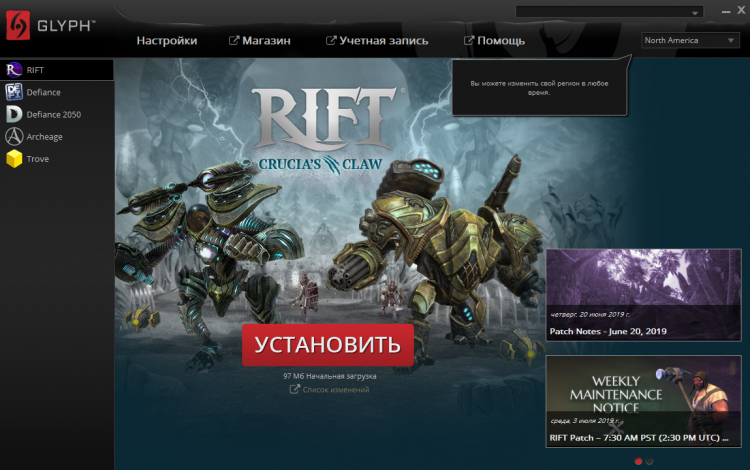
Task: Open Настройки menu
Action: coord(167,41)
